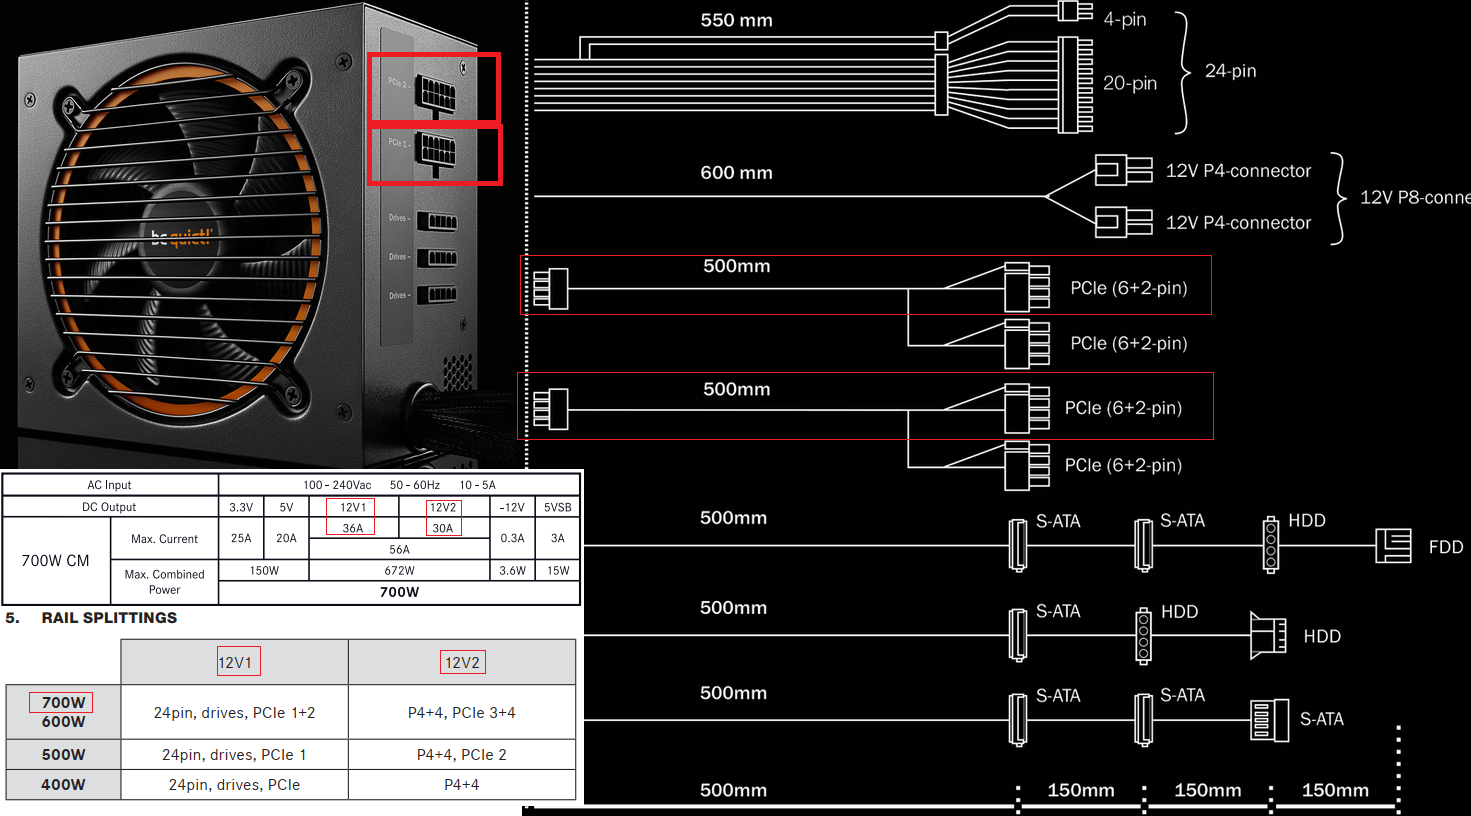Click the 4-pin connector drawing
Screen dimensions: 1471x816
click(x=1075, y=11)
